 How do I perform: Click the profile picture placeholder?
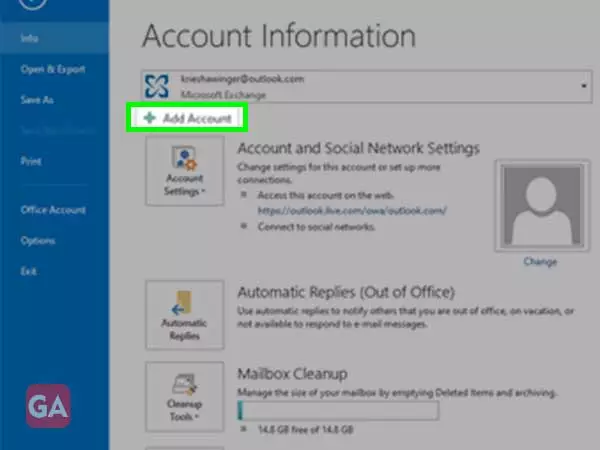point(542,205)
